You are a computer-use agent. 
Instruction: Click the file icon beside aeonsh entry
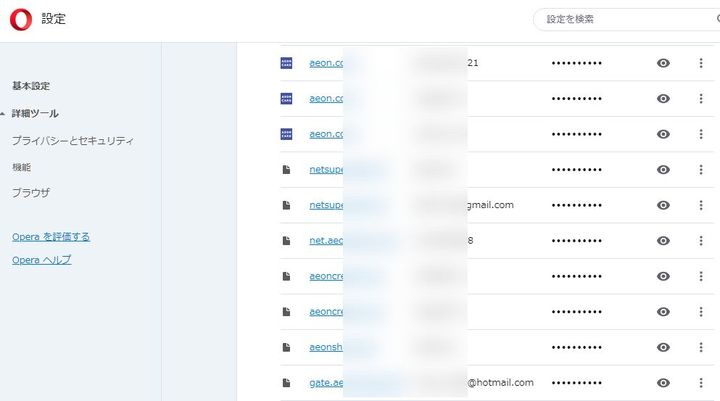(x=286, y=347)
